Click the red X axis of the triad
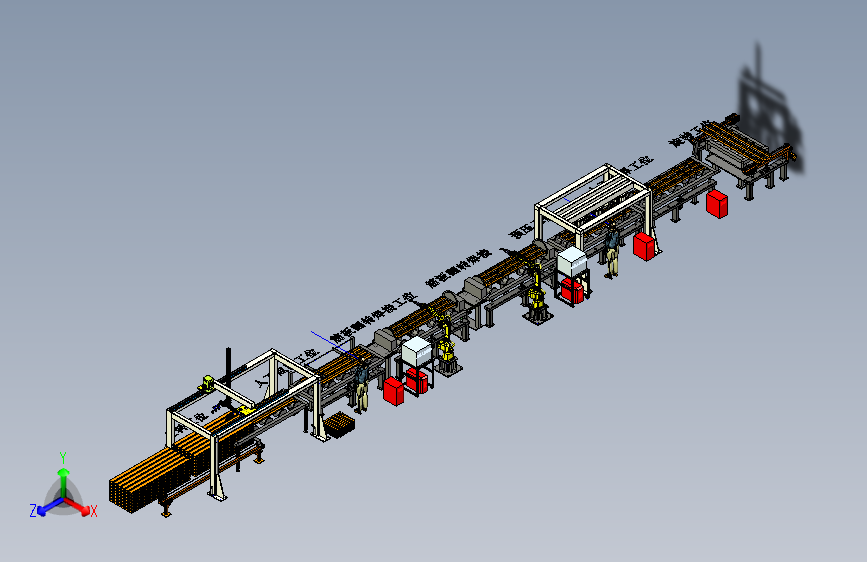The height and width of the screenshot is (562, 867). [80, 507]
